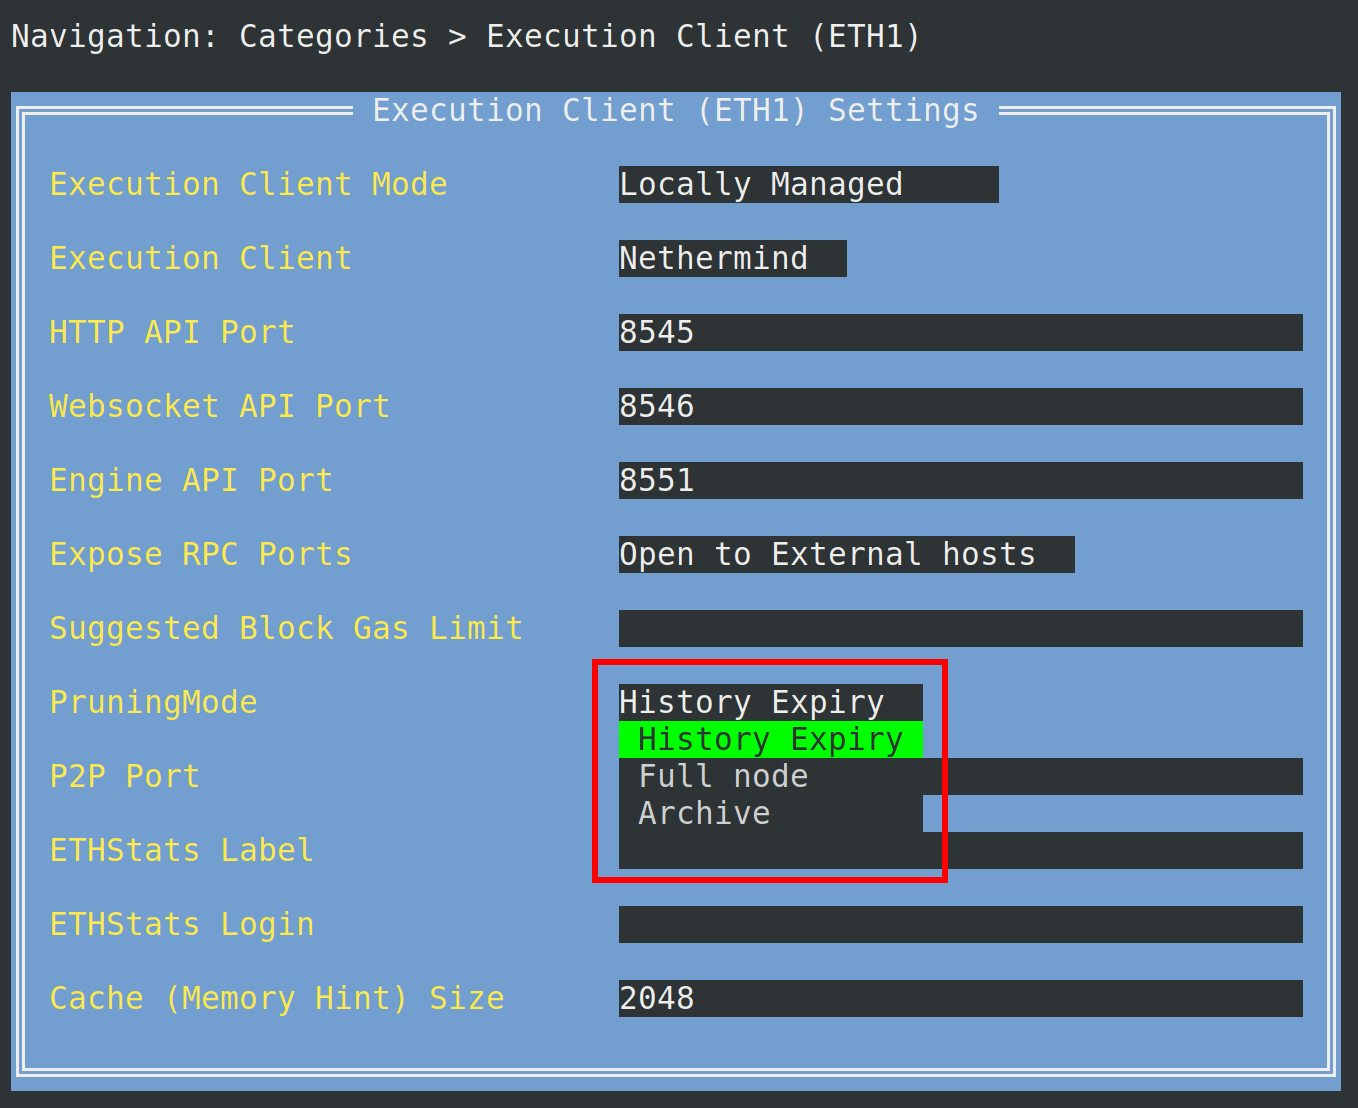Click the Cache Size field showing 2048

(x=959, y=999)
